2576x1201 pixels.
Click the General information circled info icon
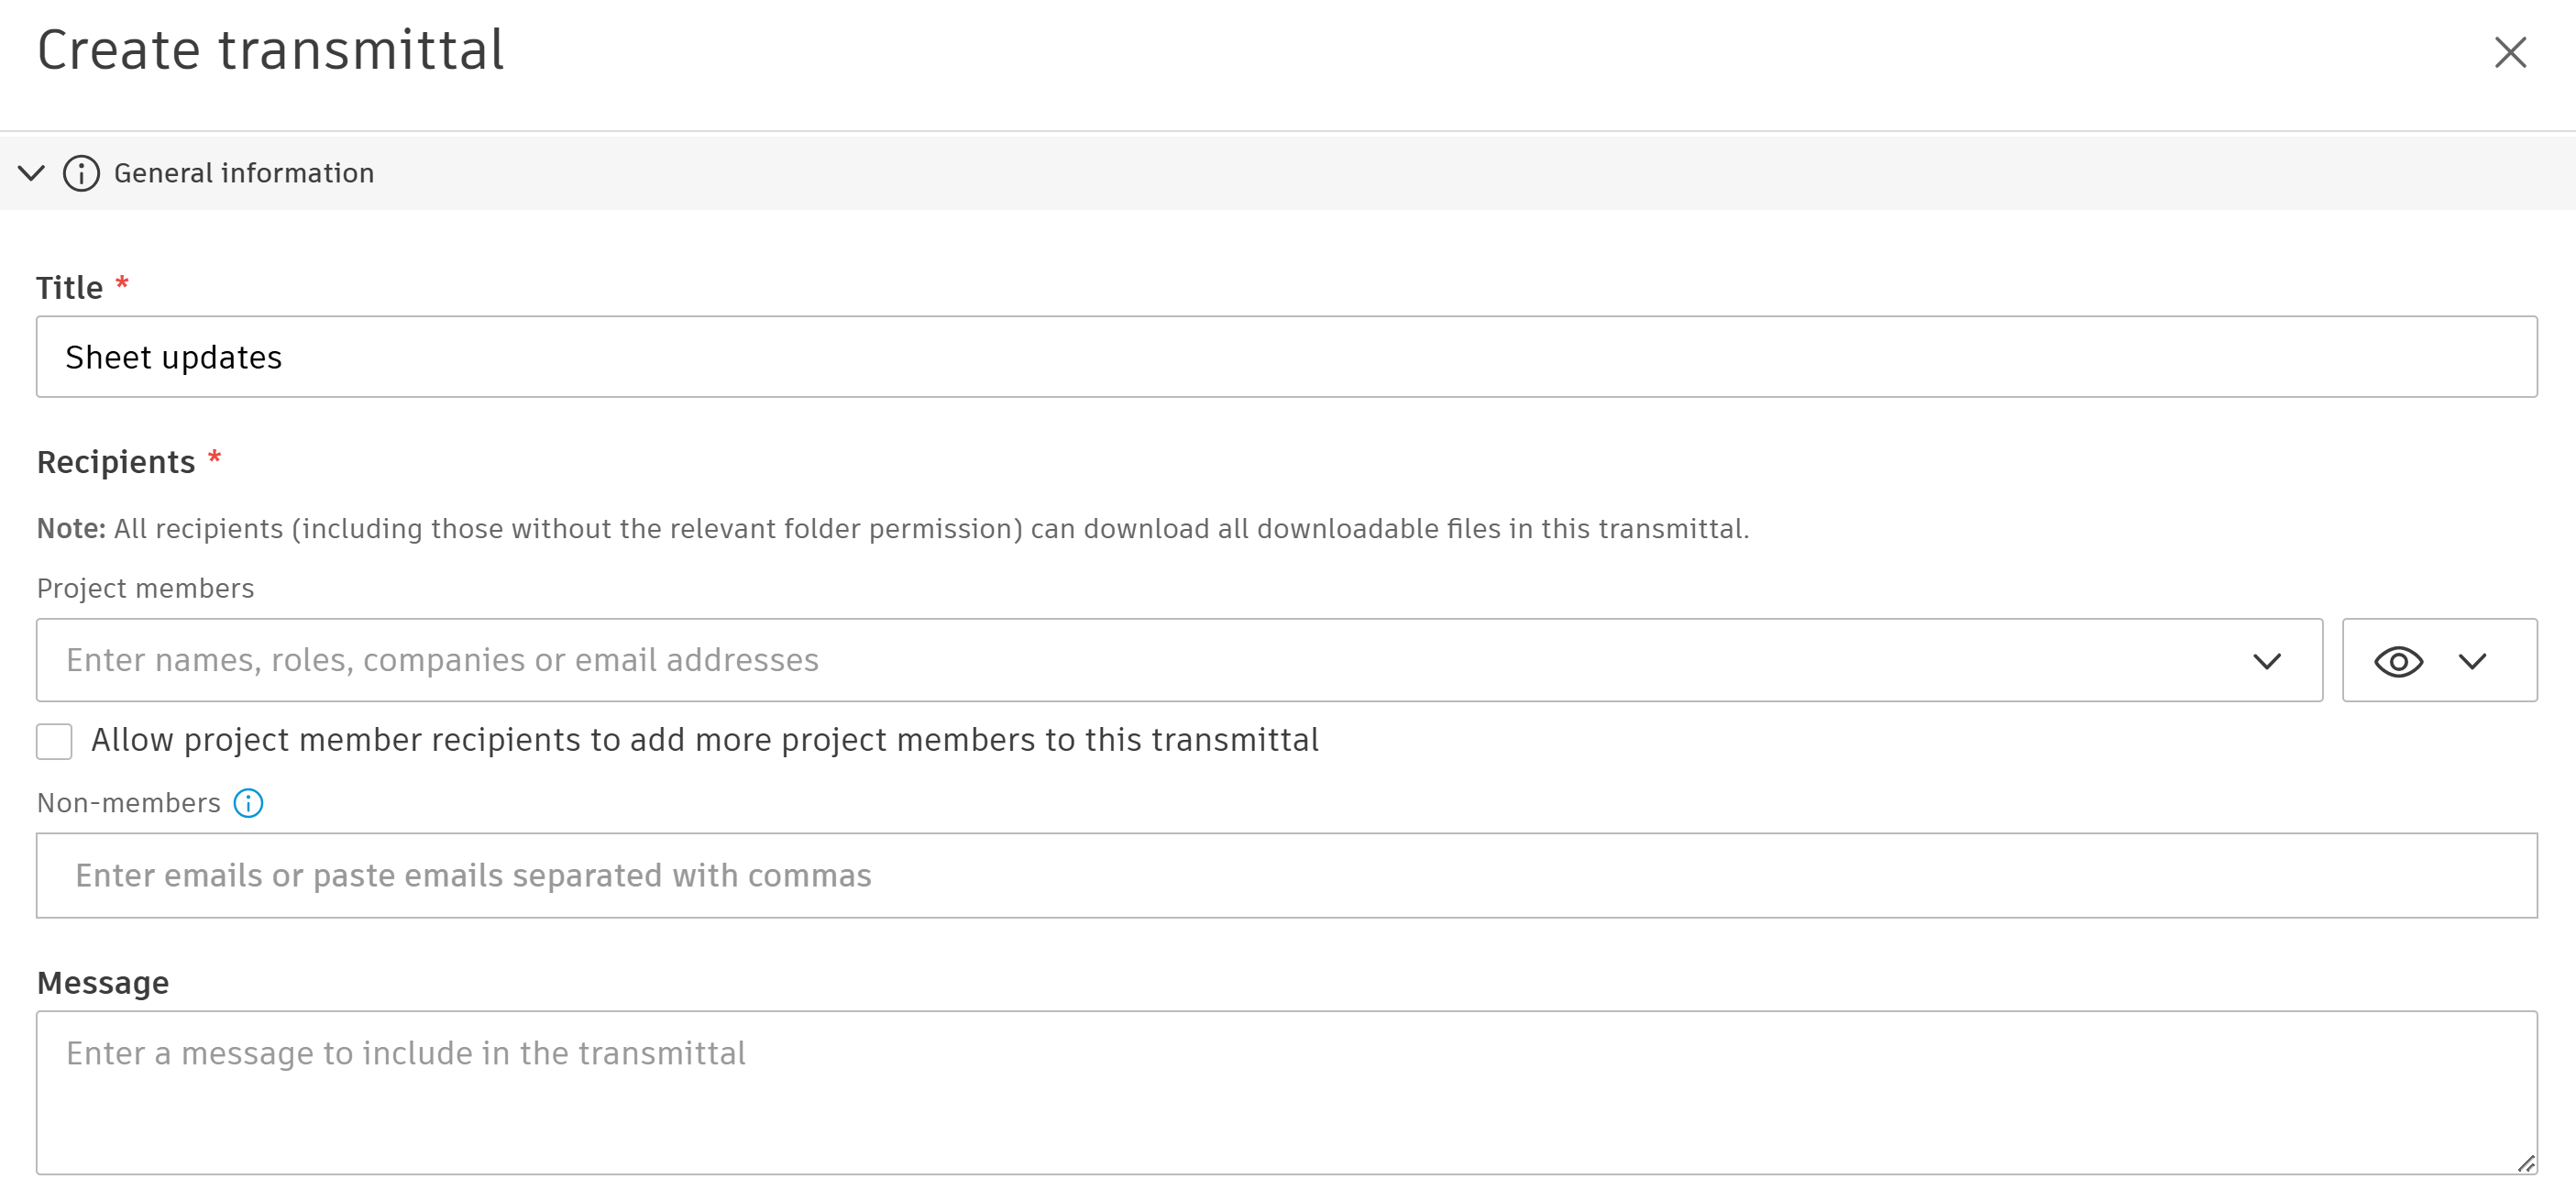click(81, 173)
